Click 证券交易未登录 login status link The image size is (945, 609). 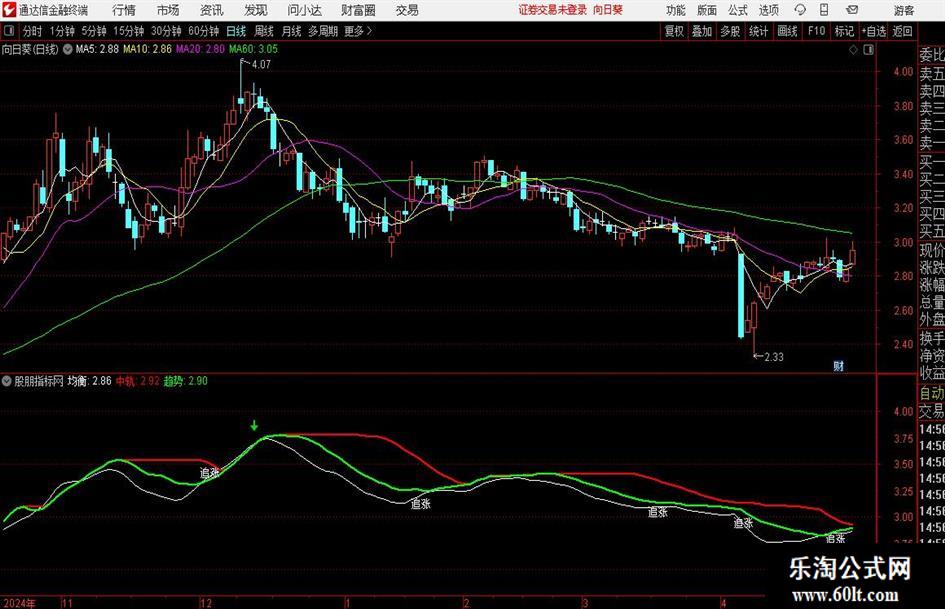[x=553, y=10]
